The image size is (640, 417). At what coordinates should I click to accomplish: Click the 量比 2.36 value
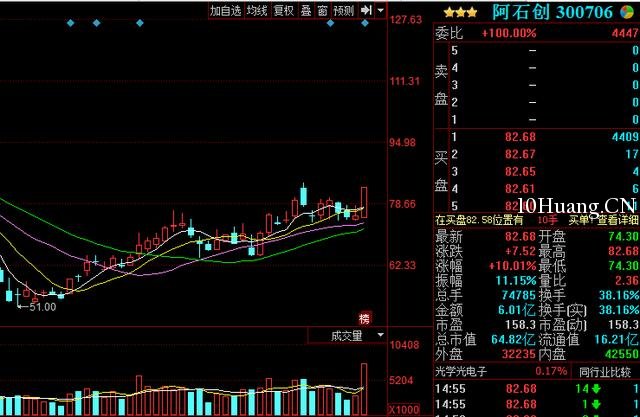(x=627, y=281)
